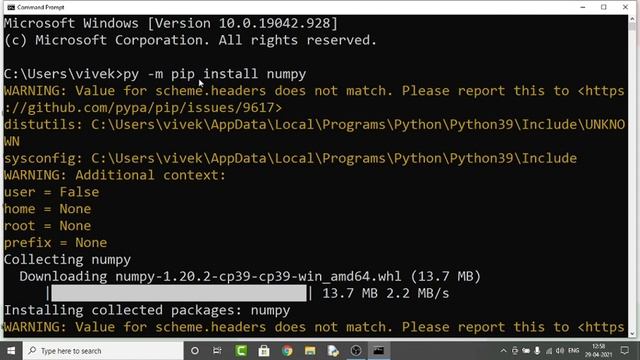Viewport: 640px width, 360px height.
Task: Close the Command Prompt window
Action: pyautogui.click(x=625, y=7)
